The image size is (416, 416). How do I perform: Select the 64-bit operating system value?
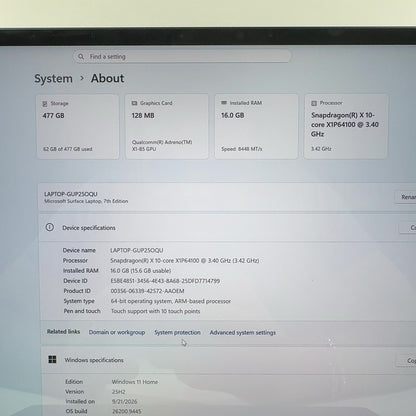click(171, 301)
